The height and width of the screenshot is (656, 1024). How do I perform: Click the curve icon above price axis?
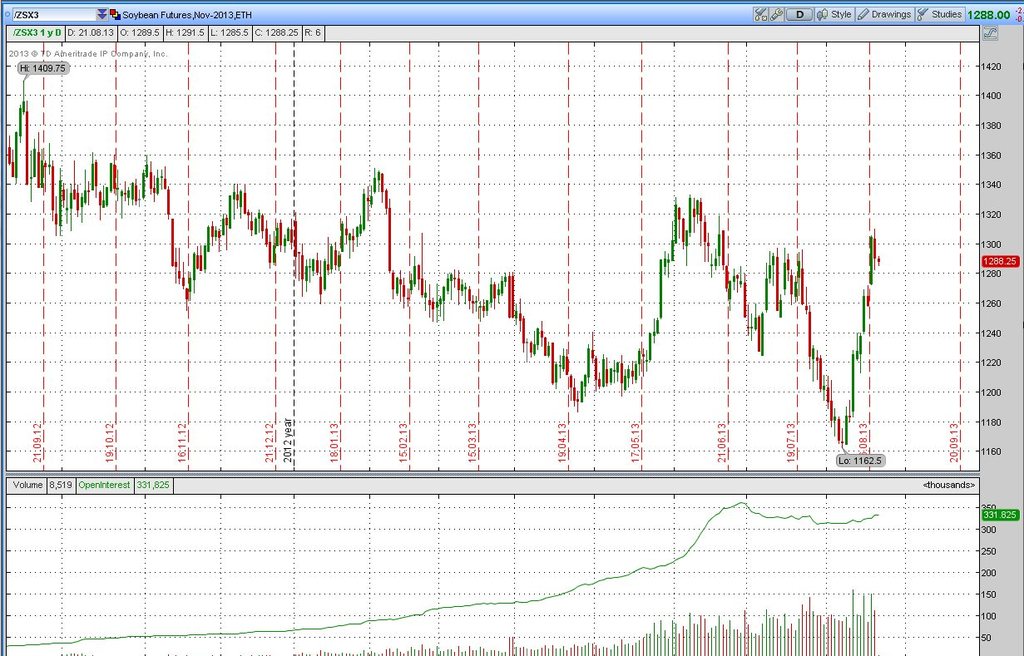click(x=991, y=33)
